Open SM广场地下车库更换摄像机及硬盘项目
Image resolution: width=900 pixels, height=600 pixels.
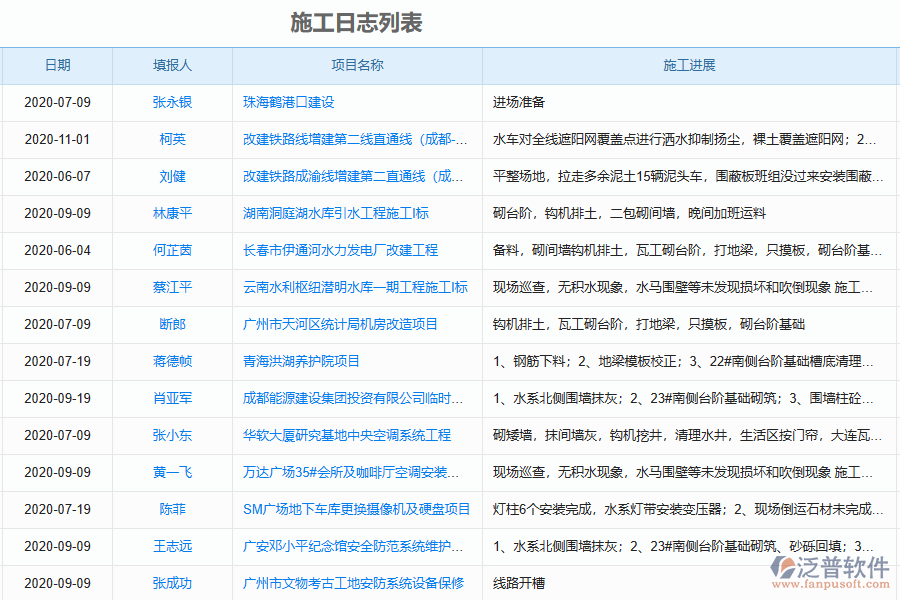pyautogui.click(x=357, y=510)
